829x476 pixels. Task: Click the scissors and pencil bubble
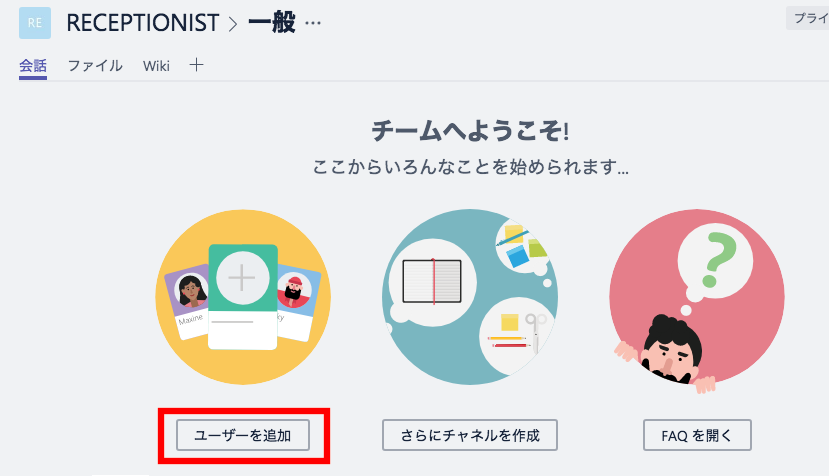(x=518, y=331)
